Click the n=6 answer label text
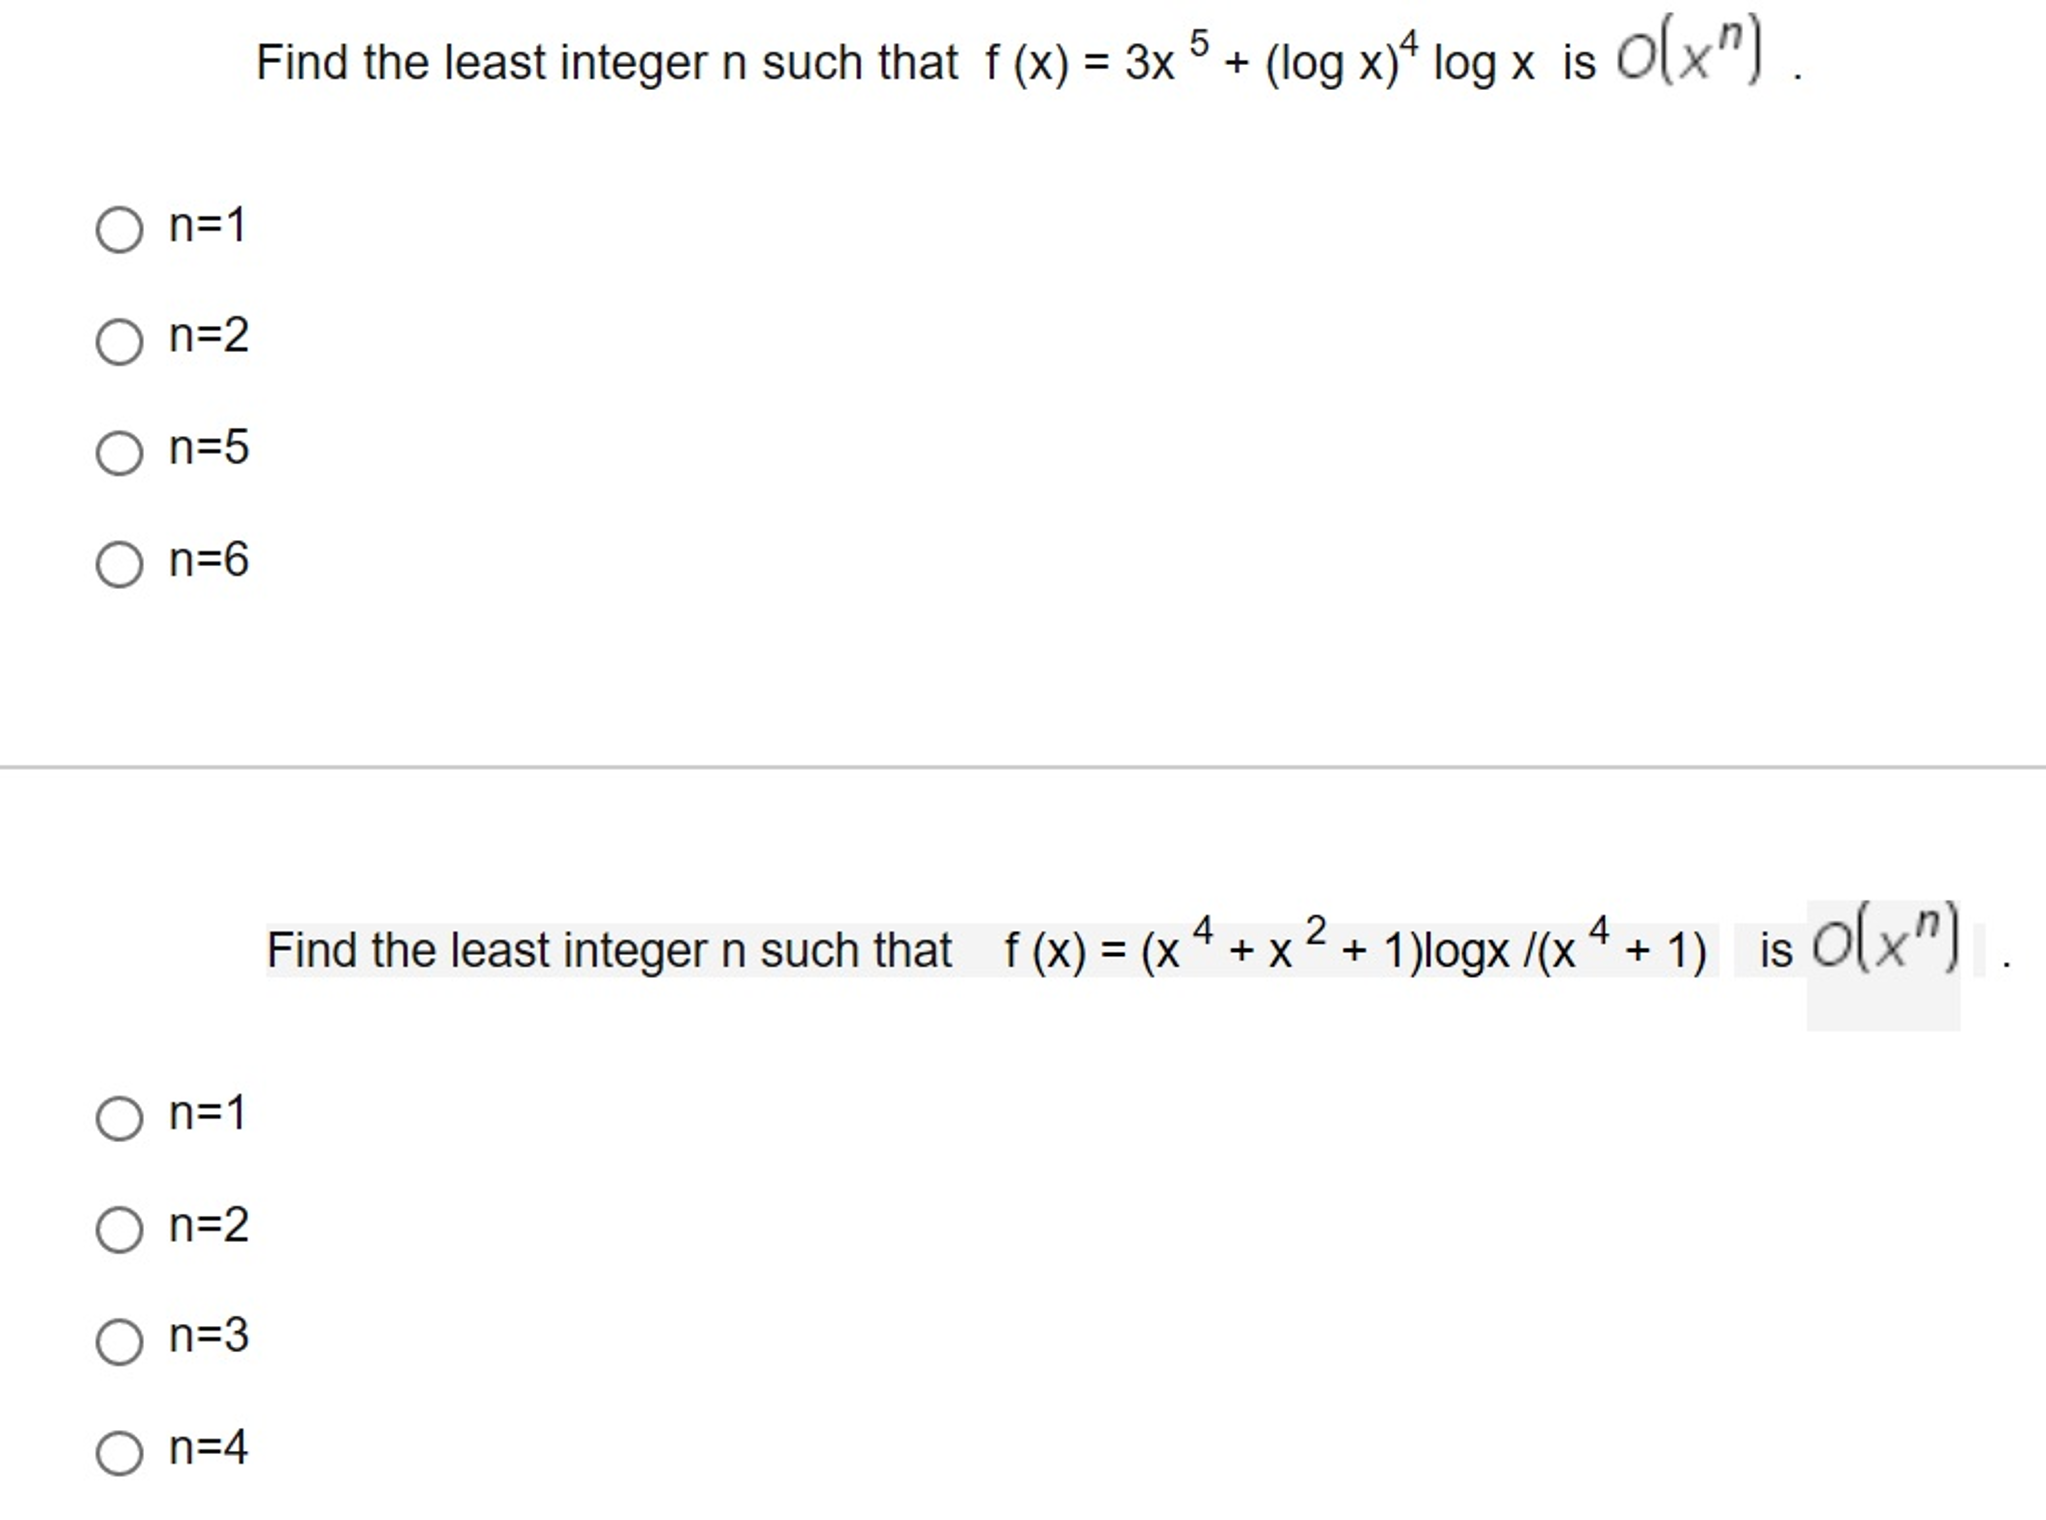2046x1520 pixels. tap(210, 563)
